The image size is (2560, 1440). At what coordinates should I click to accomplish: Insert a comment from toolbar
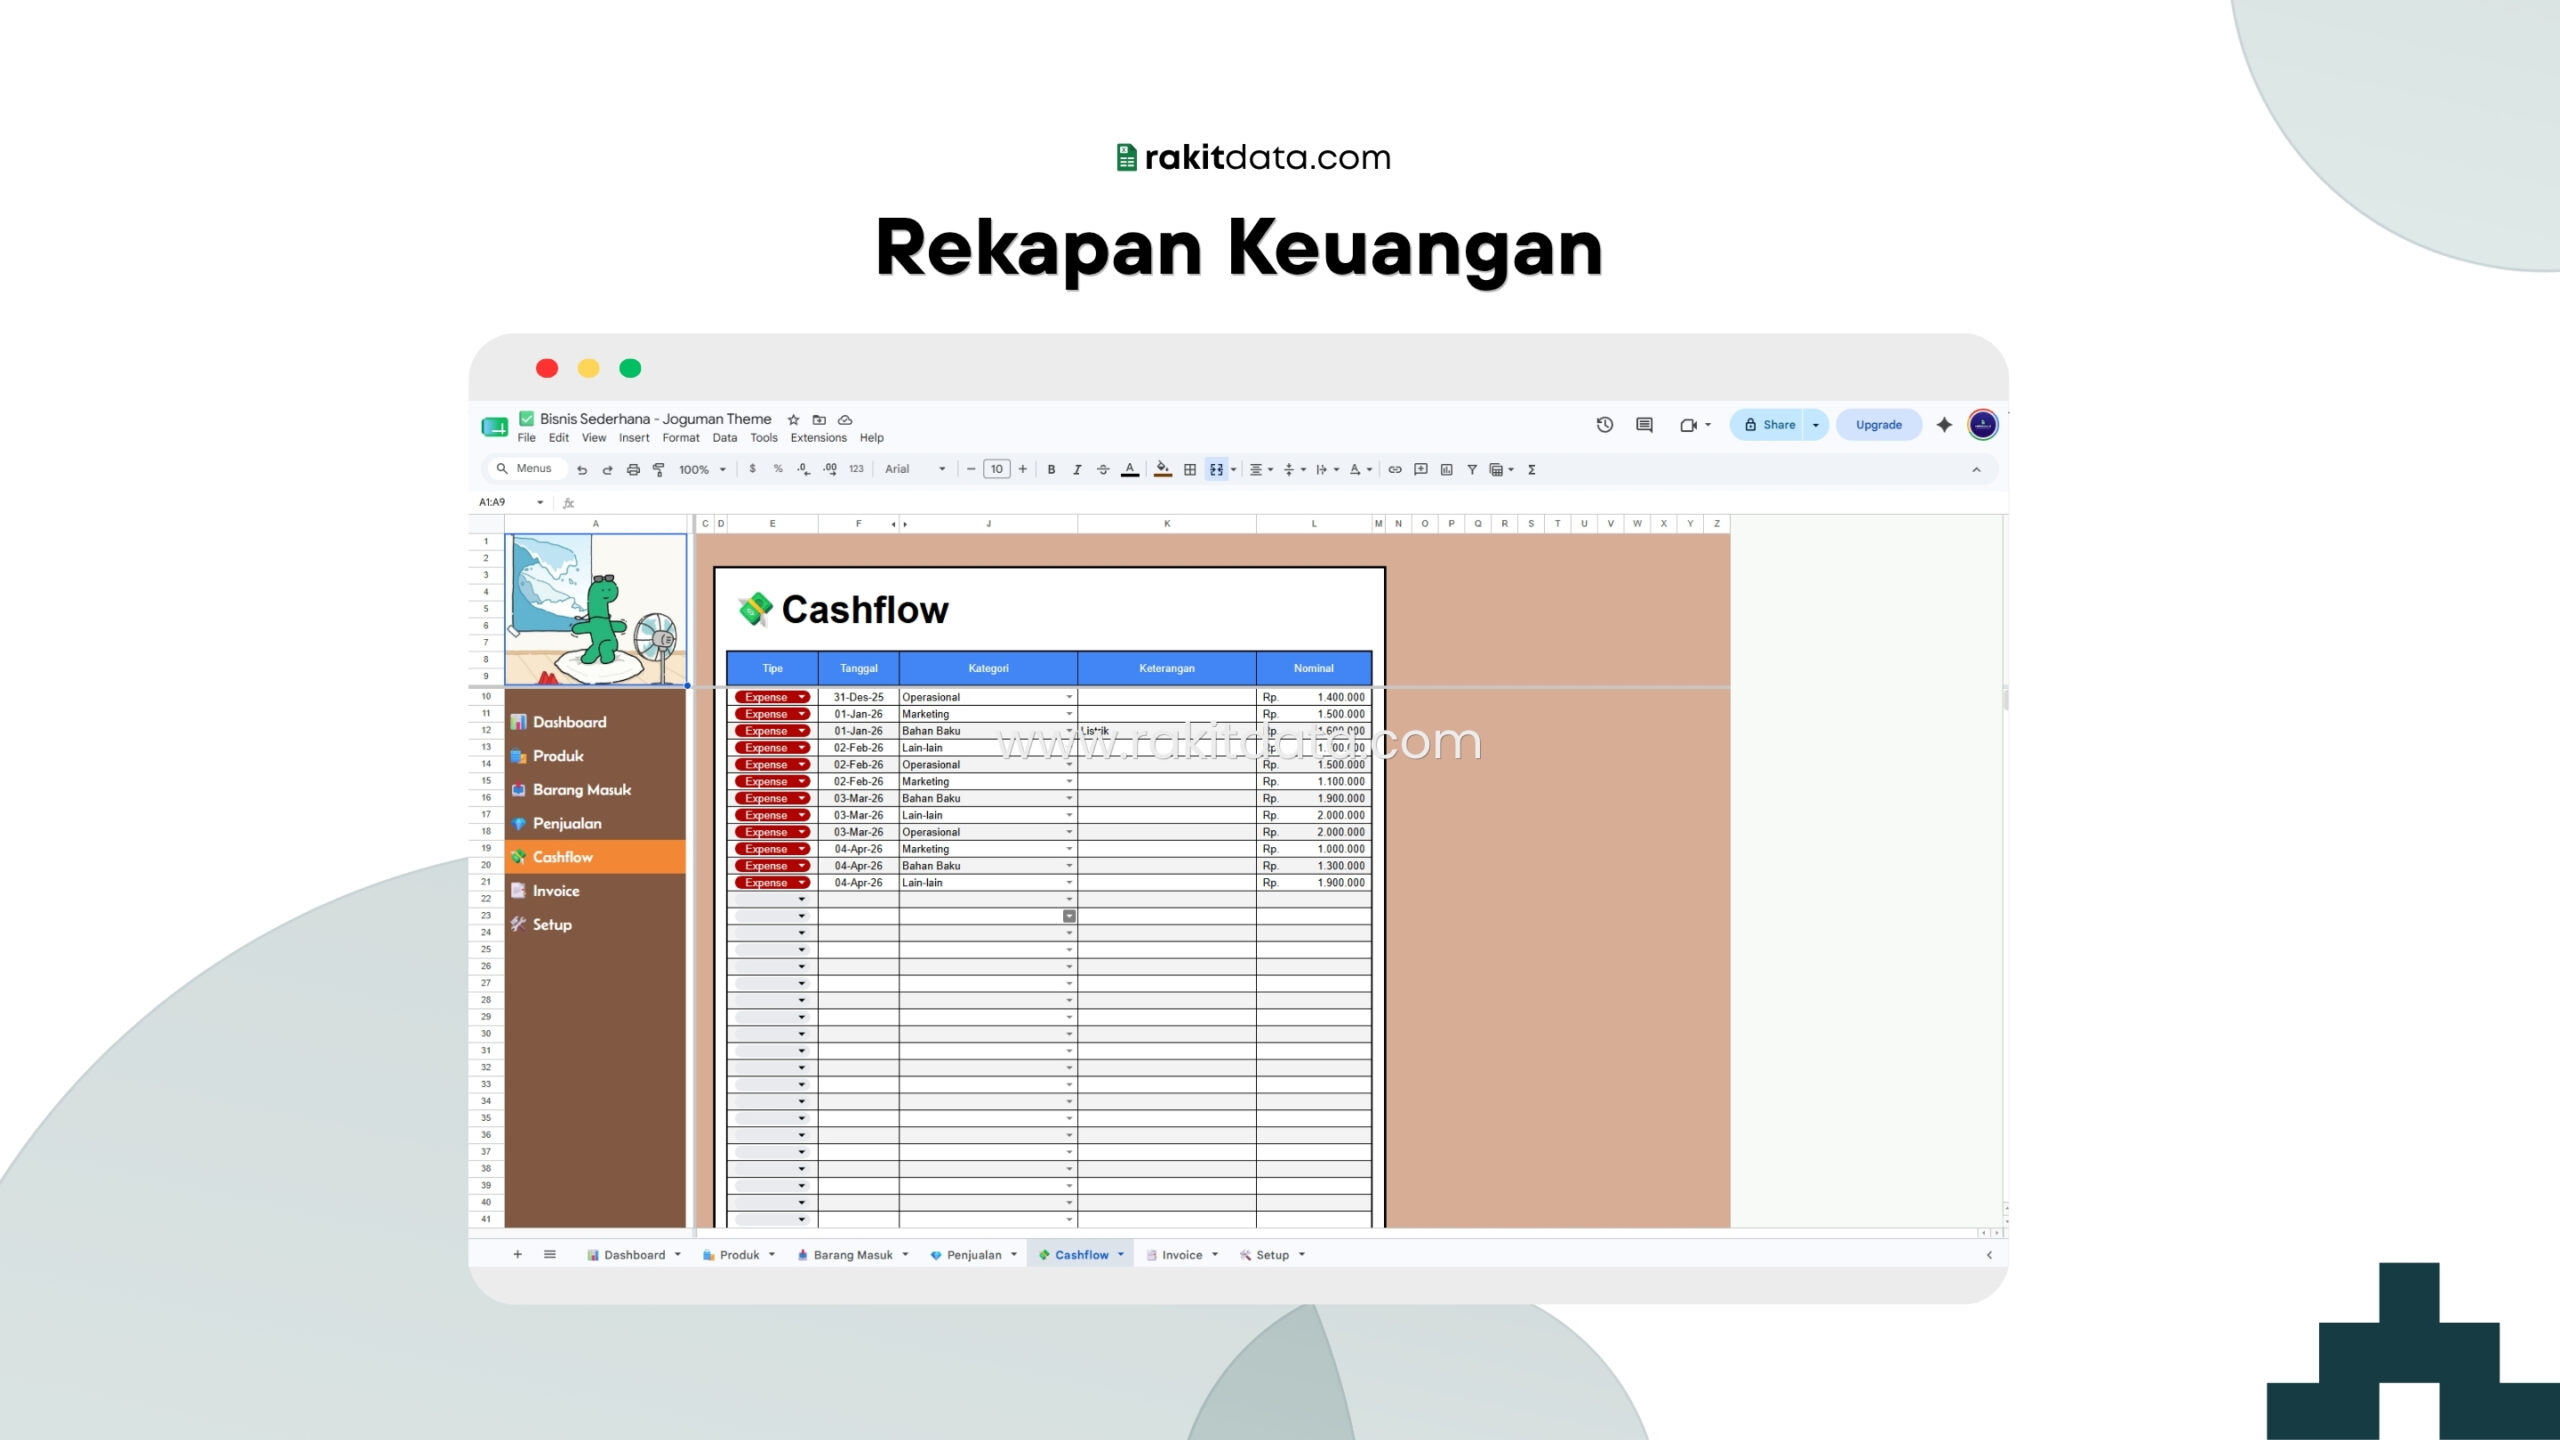click(x=1421, y=469)
